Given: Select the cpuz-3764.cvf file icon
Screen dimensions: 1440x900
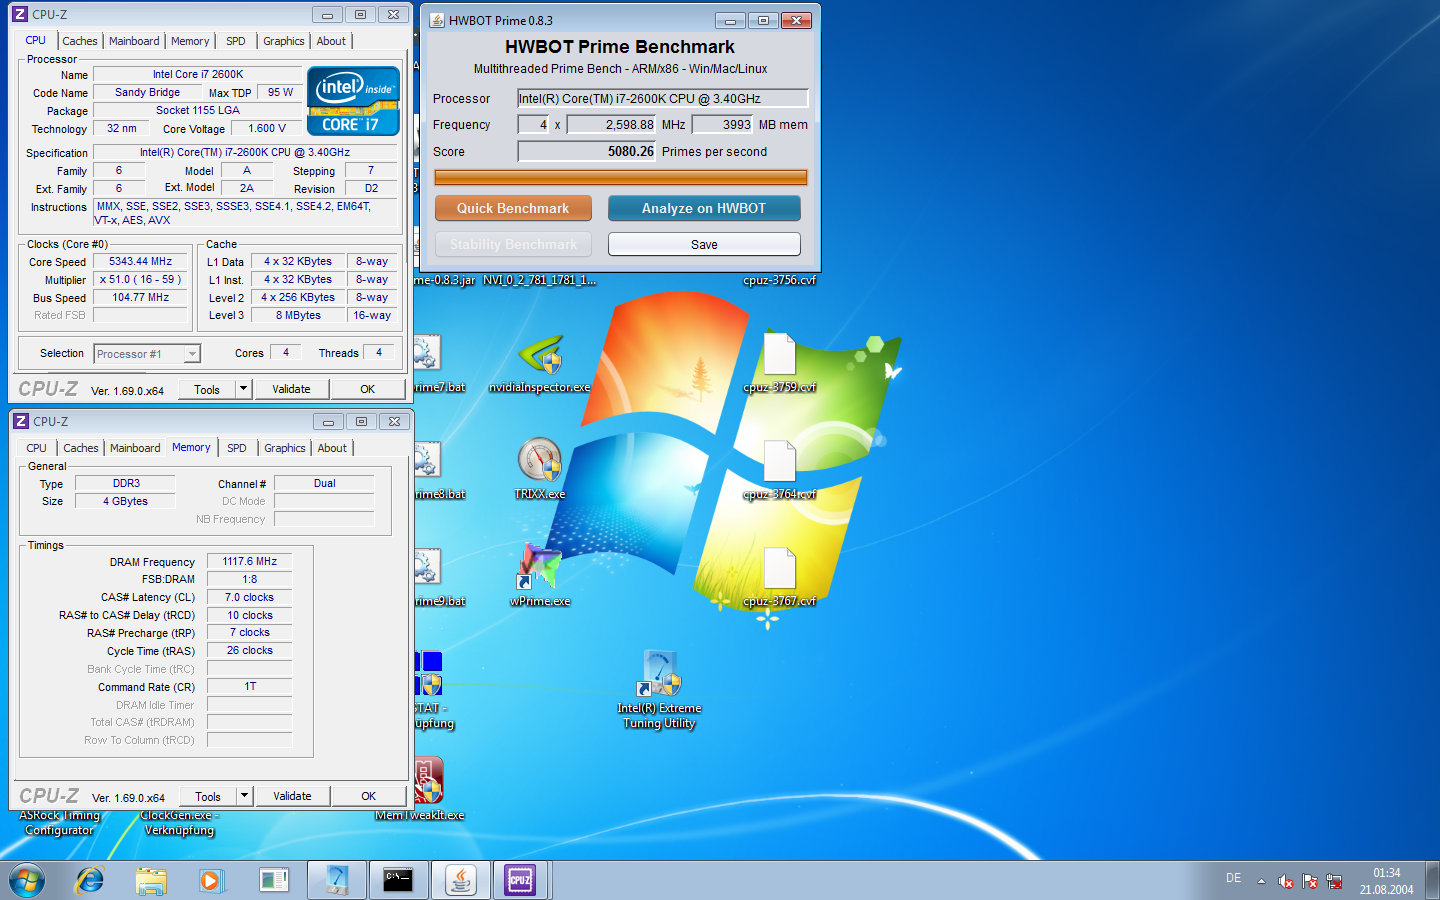Looking at the screenshot, I should (x=780, y=469).
